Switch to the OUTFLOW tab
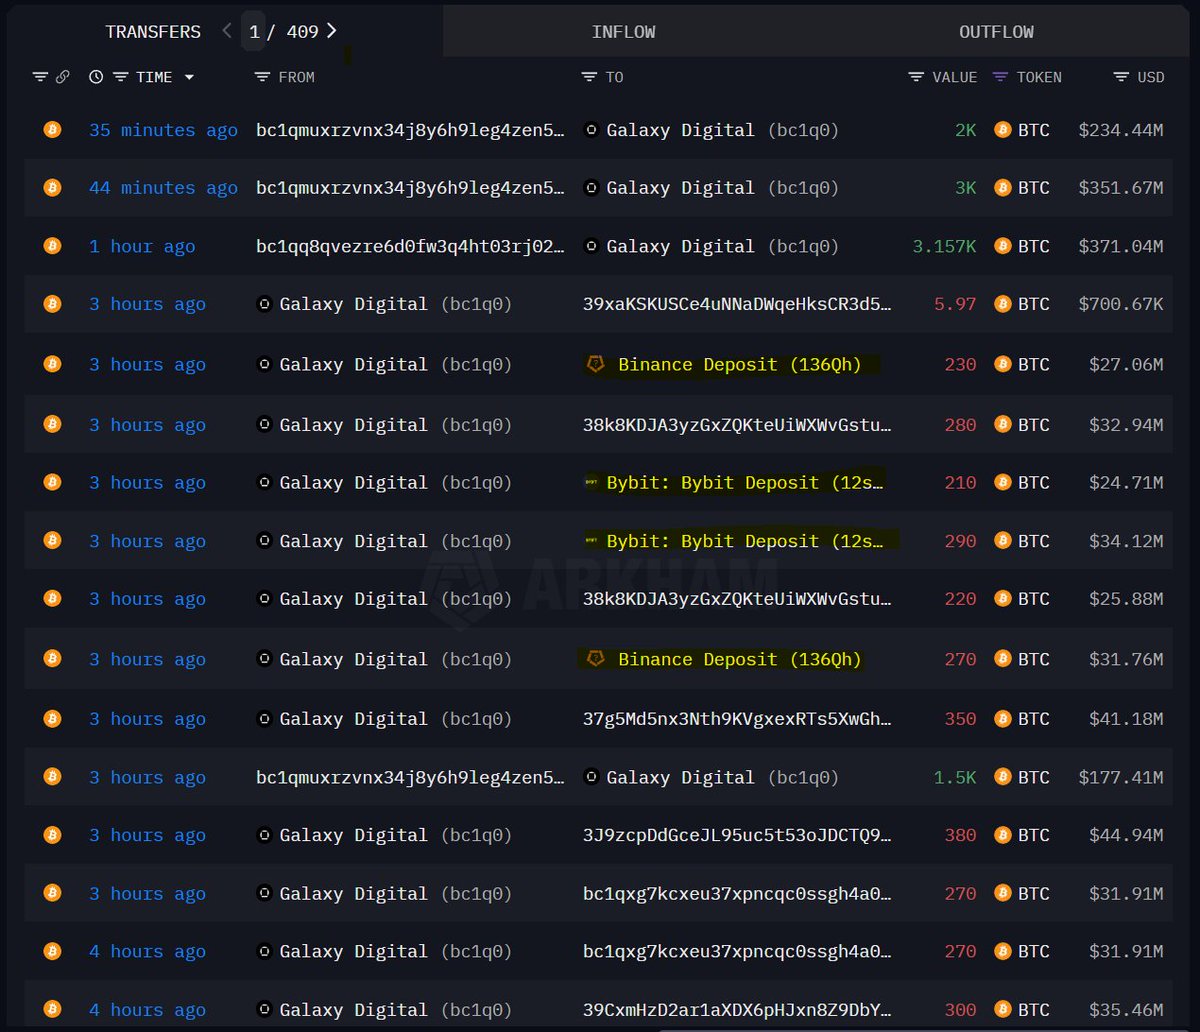 [x=996, y=32]
